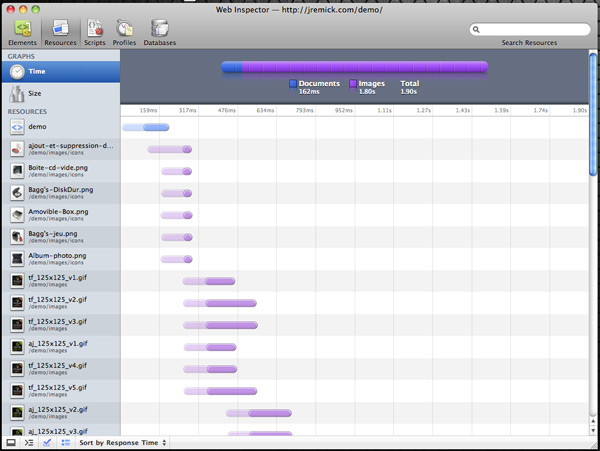This screenshot has height=451, width=600.
Task: Click the GRAPHS section header
Action: tap(21, 56)
